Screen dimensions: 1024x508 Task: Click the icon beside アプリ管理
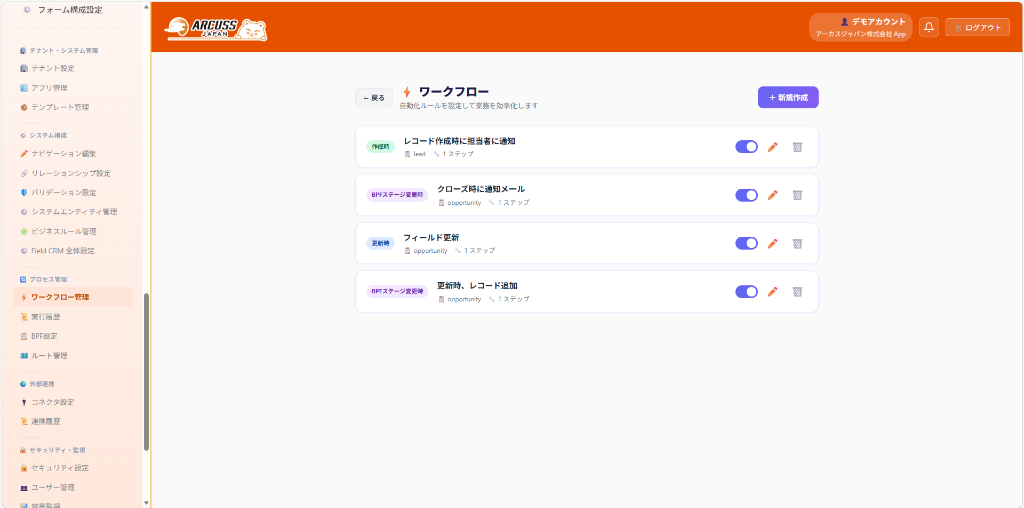click(24, 87)
